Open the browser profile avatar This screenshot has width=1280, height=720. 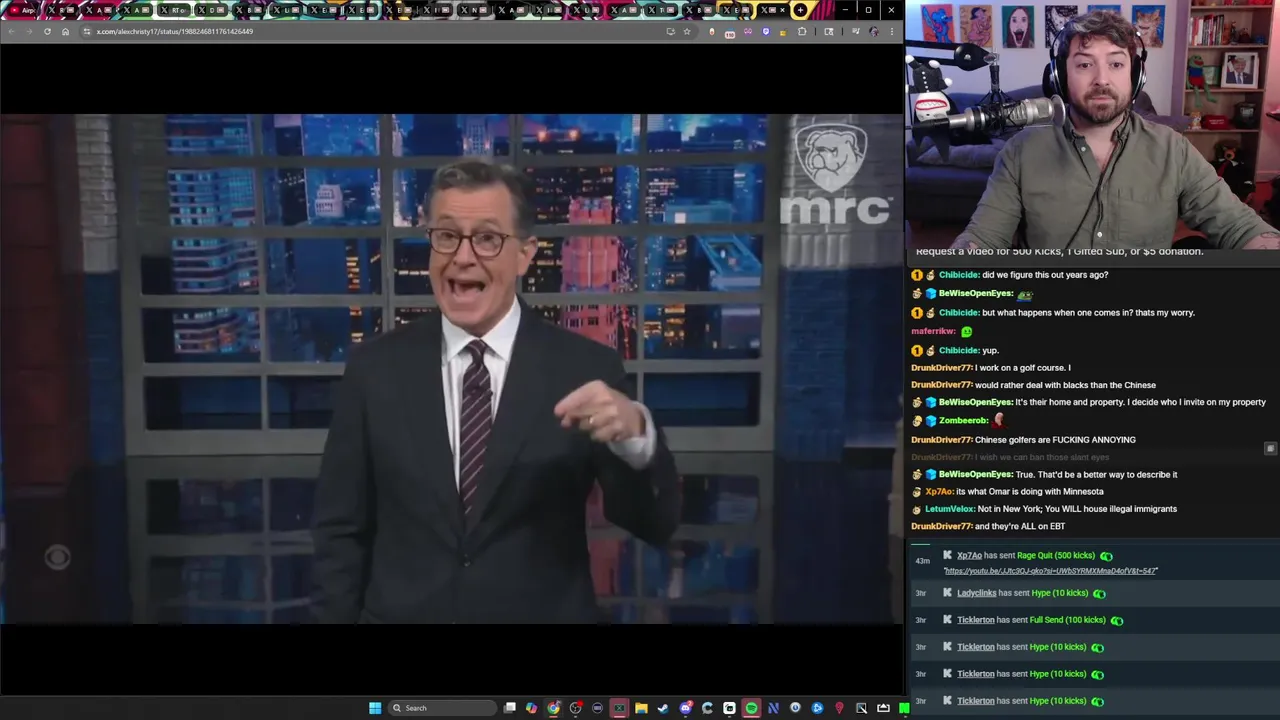pyautogui.click(x=874, y=31)
